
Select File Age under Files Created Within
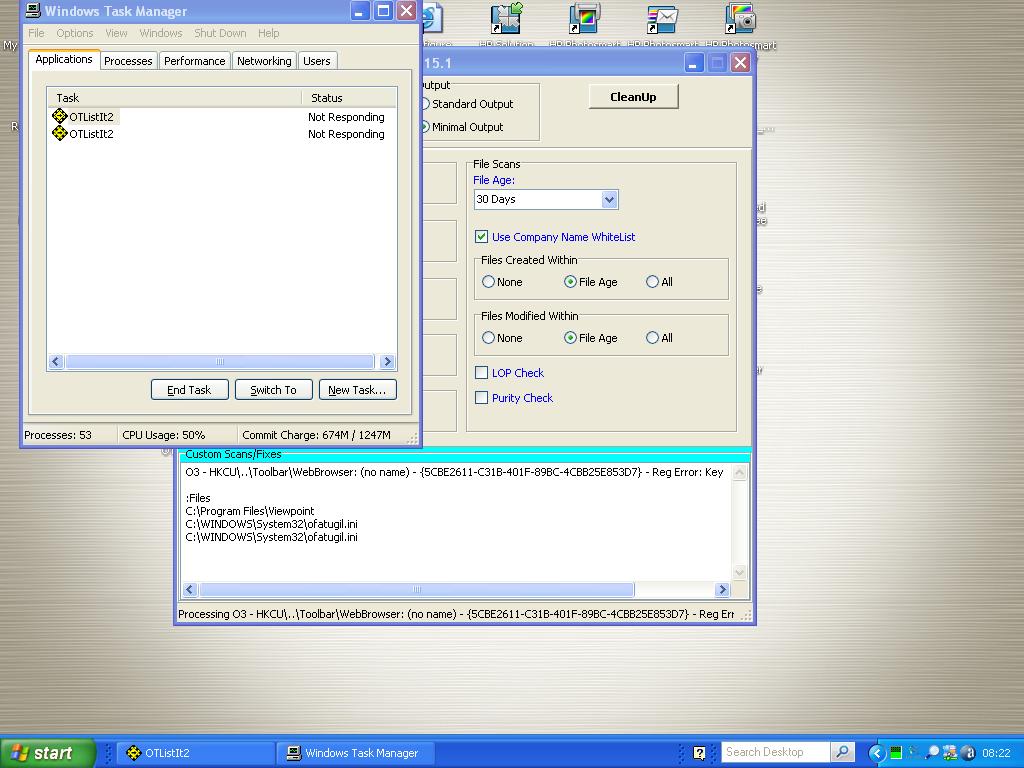pos(570,281)
